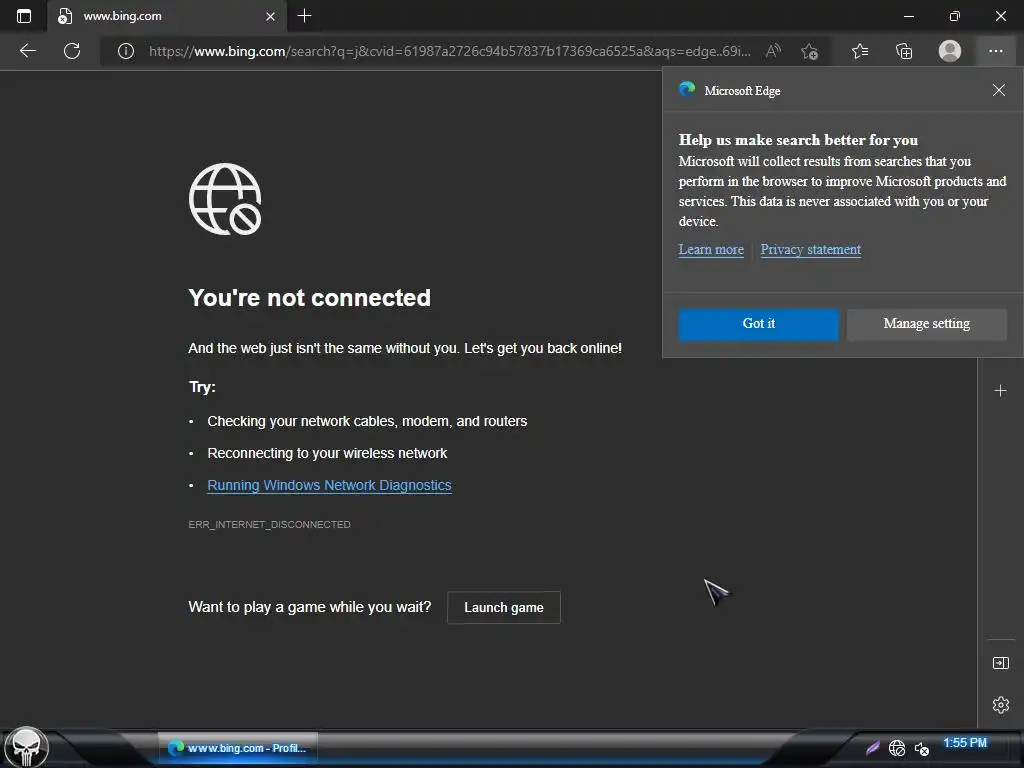Open a new tab with plus button
Viewport: 1024px width, 768px height.
click(304, 16)
